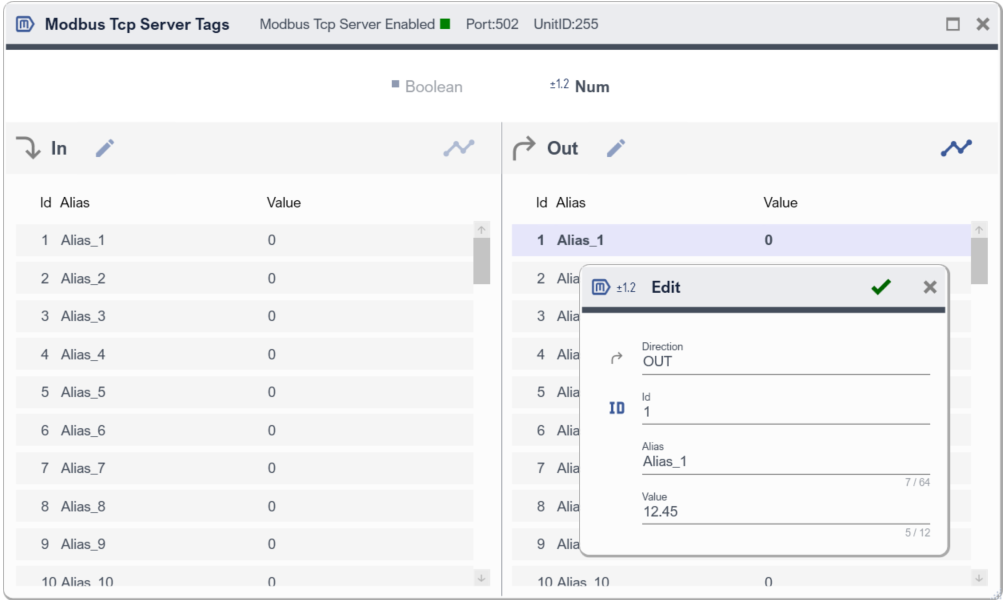Click the In list scrollbar down arrow

pyautogui.click(x=481, y=578)
